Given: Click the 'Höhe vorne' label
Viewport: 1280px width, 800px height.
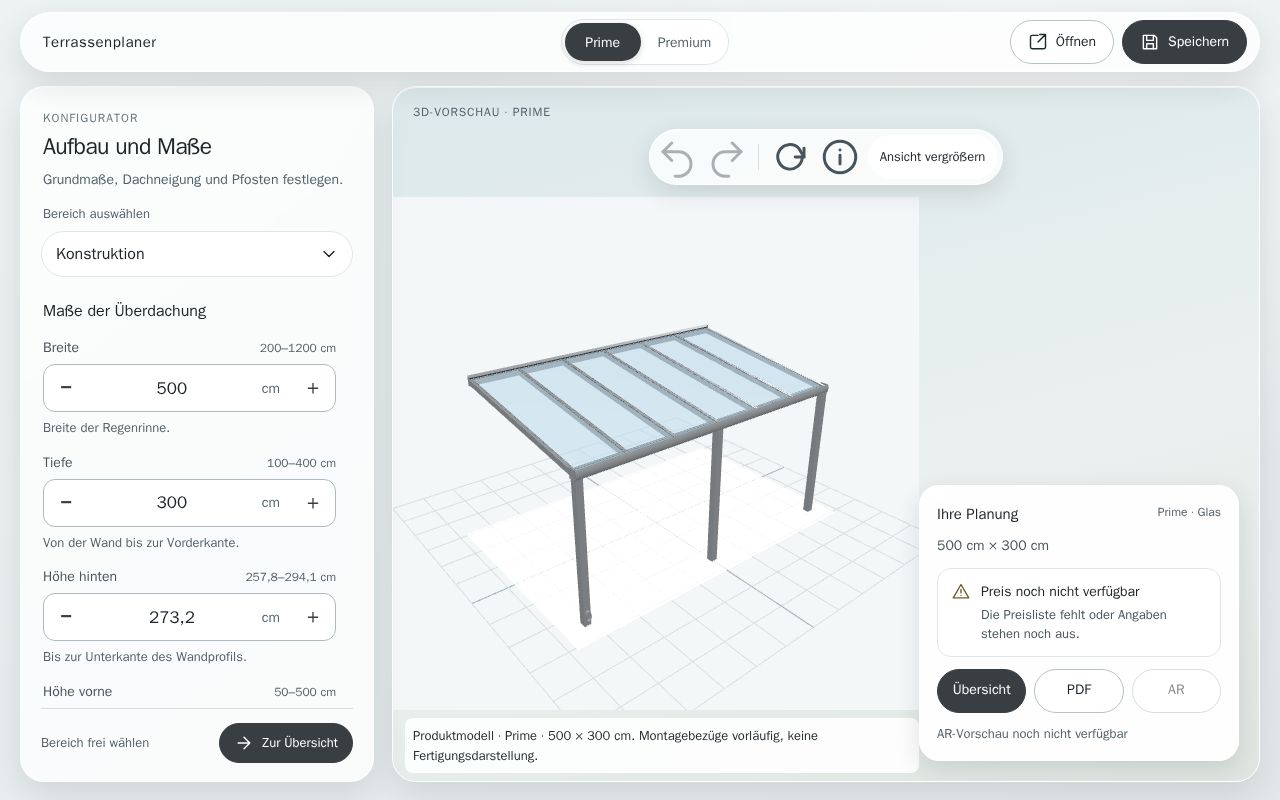Looking at the screenshot, I should click(77, 692).
